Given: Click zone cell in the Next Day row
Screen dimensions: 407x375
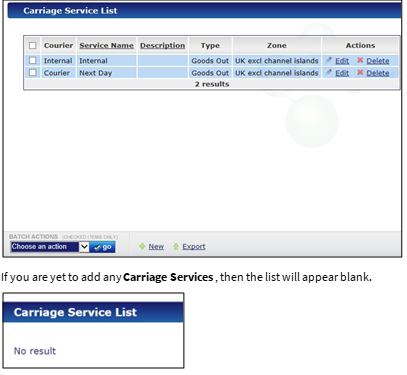Looking at the screenshot, I should coord(277,73).
